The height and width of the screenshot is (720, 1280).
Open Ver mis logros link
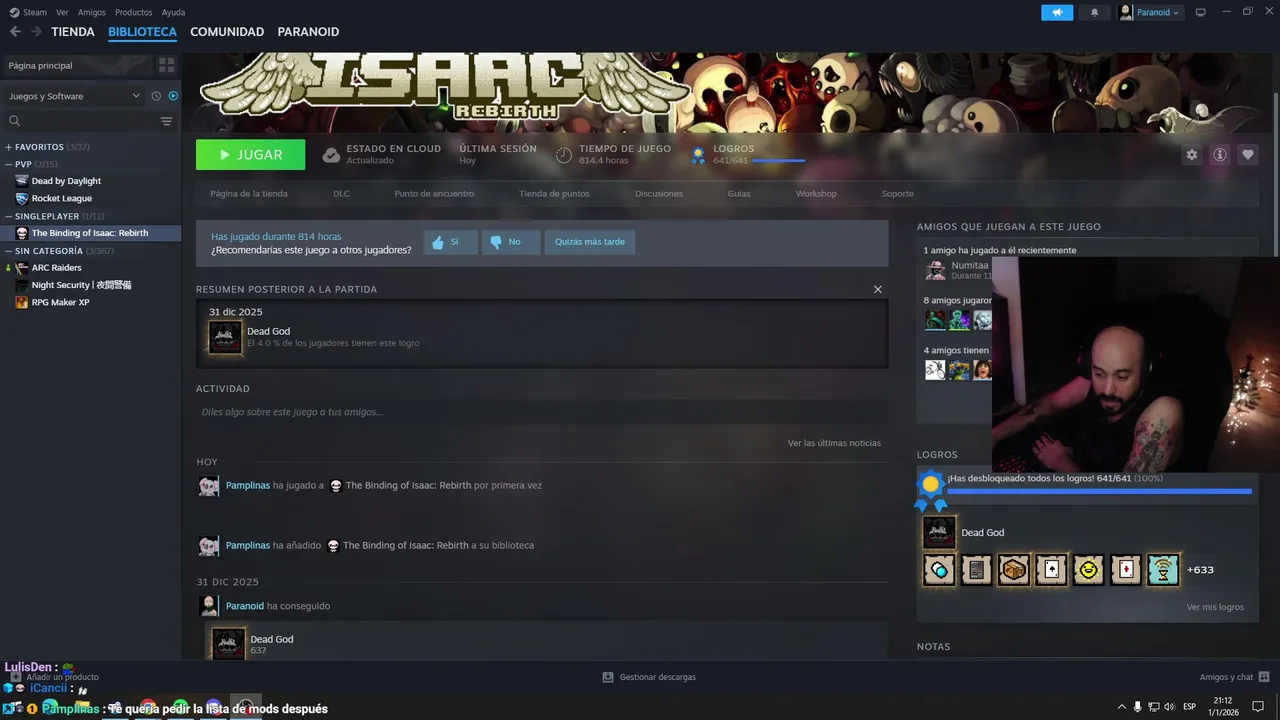(x=1215, y=607)
